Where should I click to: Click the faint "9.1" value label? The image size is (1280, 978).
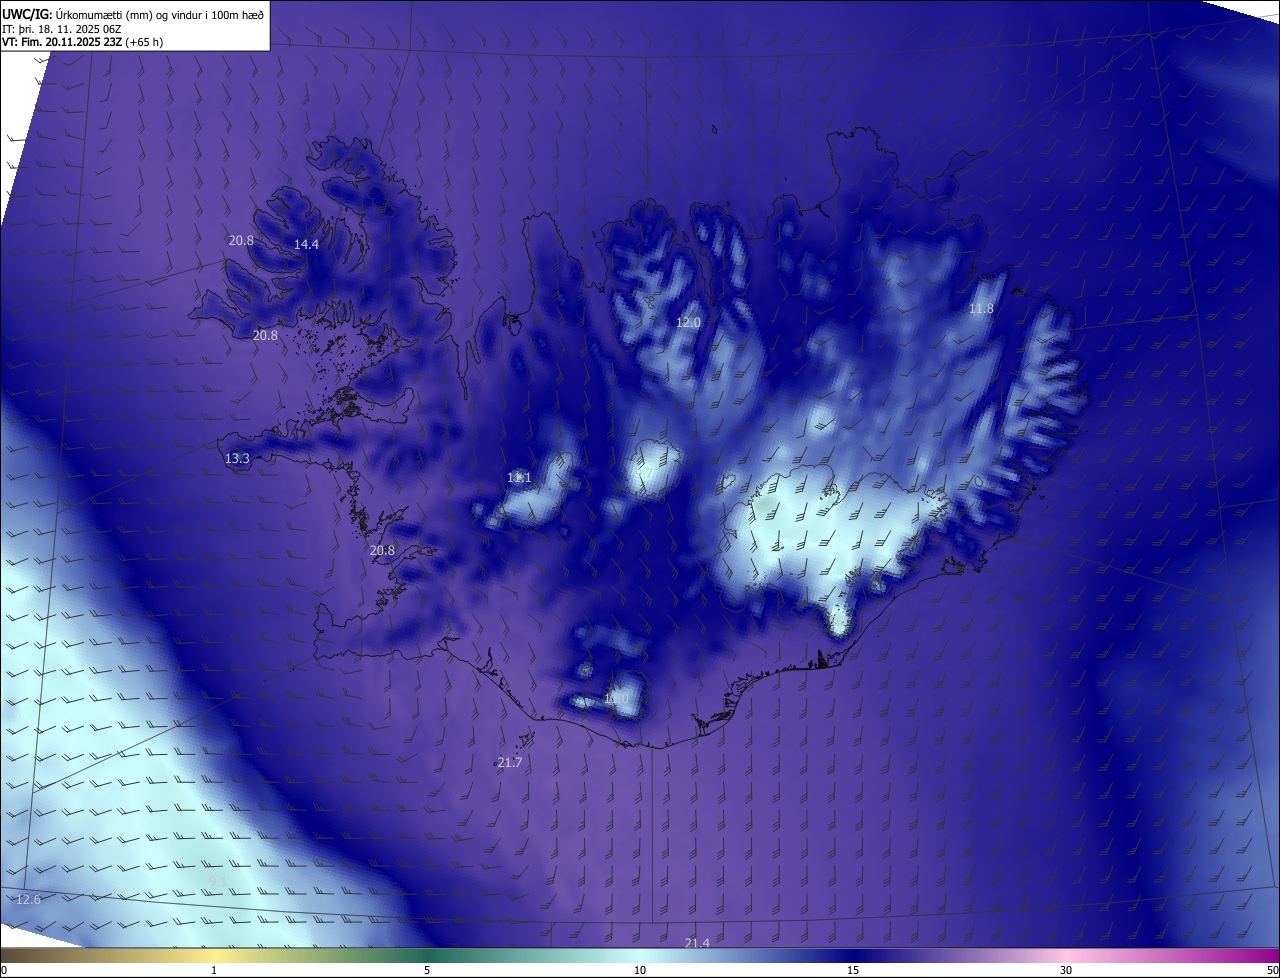pyautogui.click(x=218, y=880)
